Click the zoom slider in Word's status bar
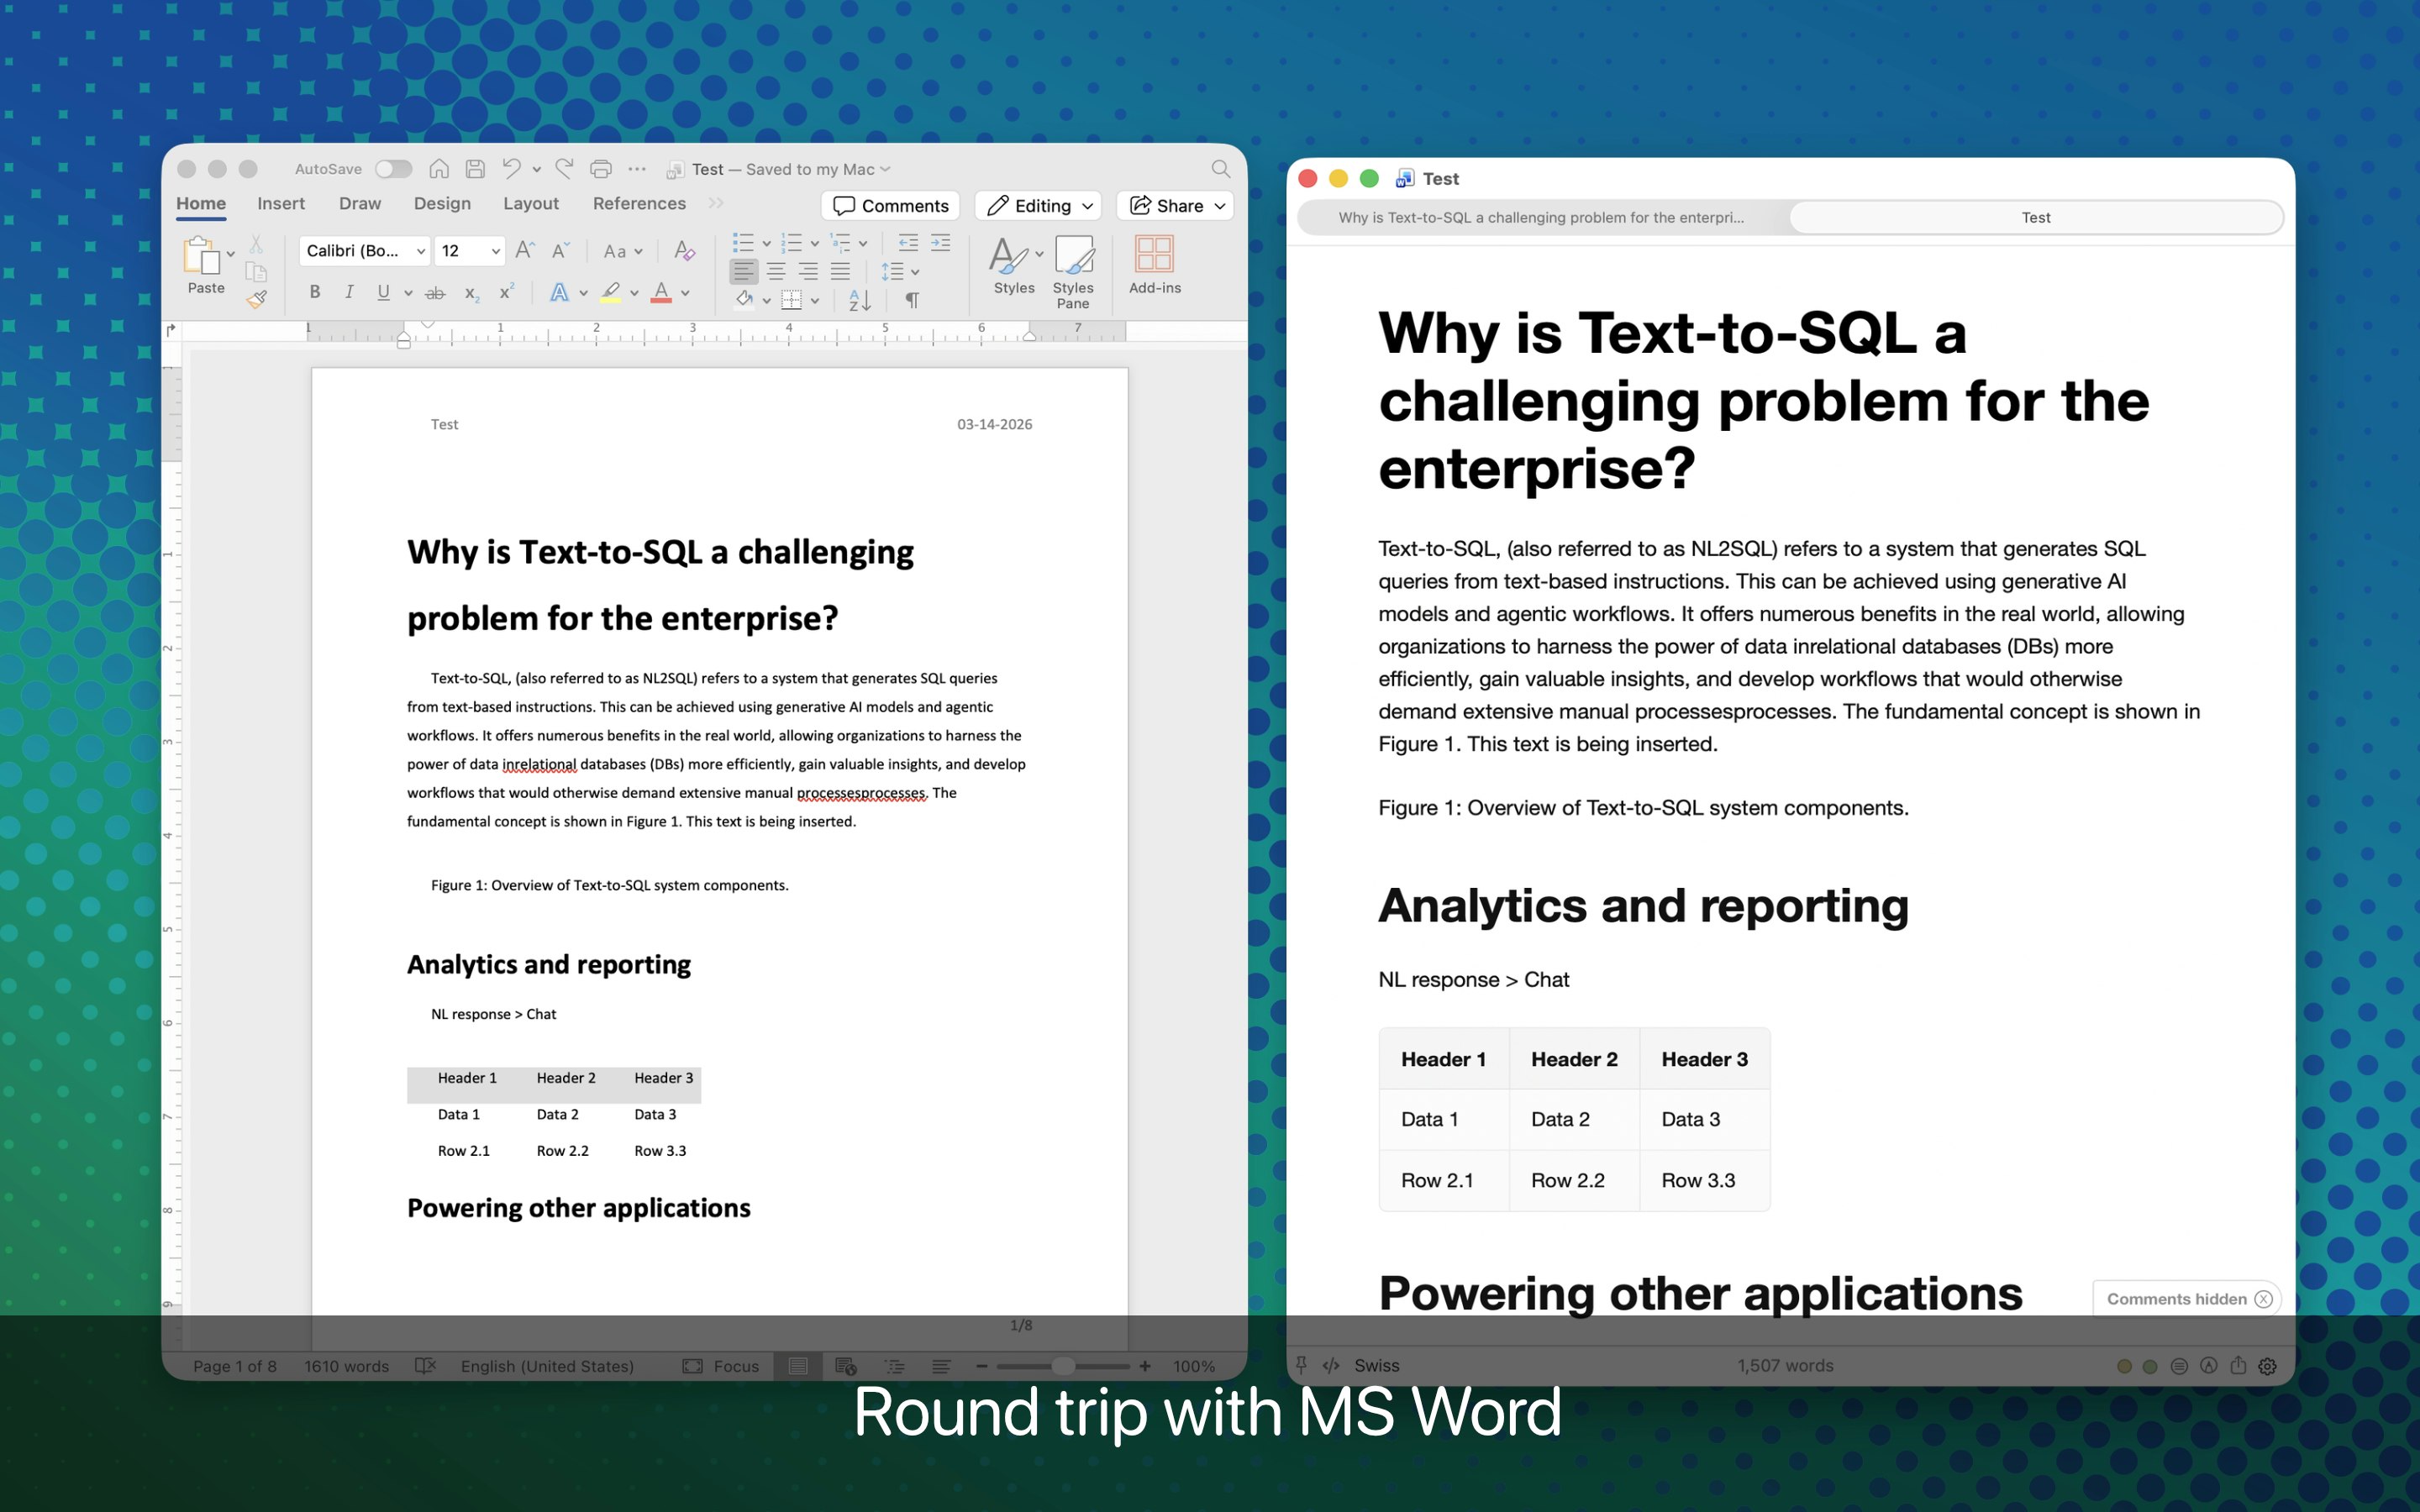2420x1512 pixels. (1063, 1366)
